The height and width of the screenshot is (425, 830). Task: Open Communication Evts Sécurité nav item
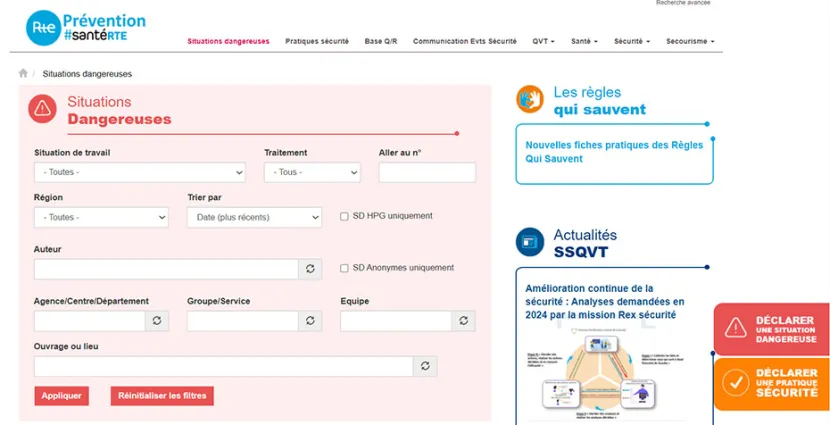(465, 41)
